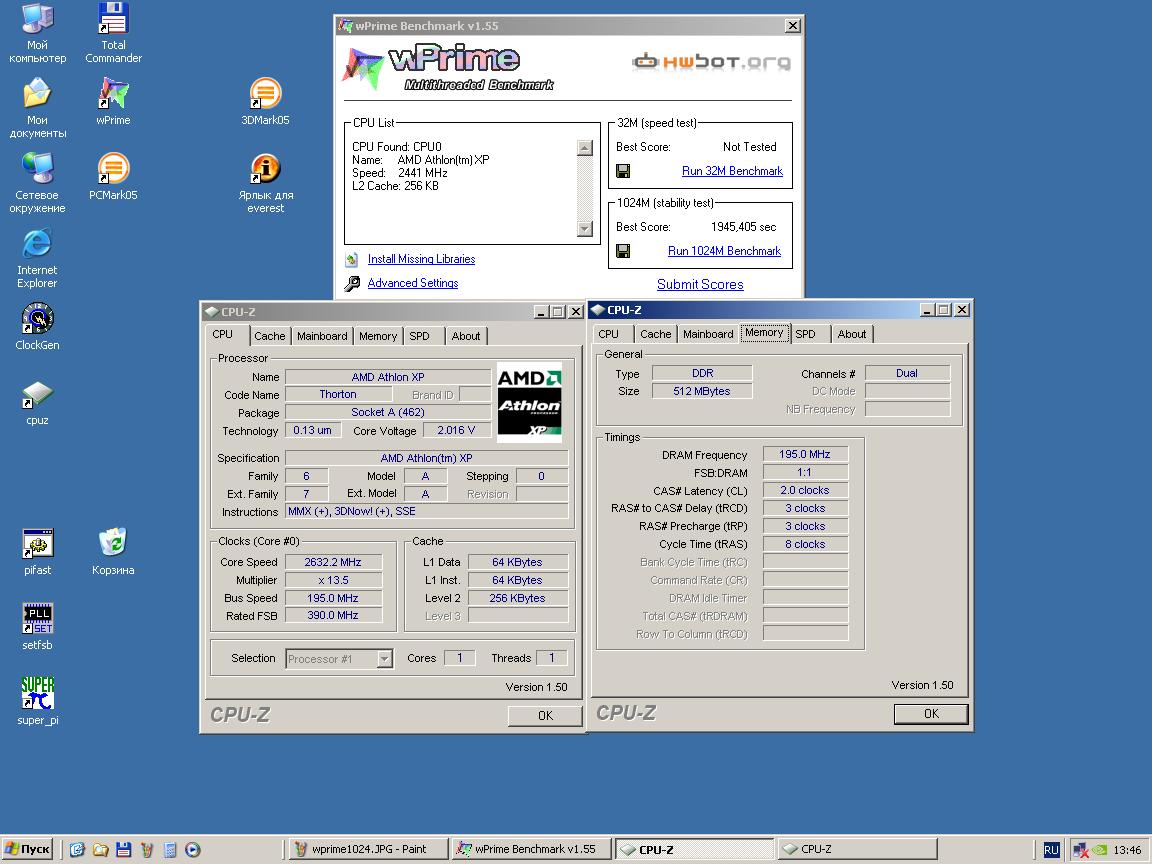Open Network Neighborhood desktop icon

37,184
